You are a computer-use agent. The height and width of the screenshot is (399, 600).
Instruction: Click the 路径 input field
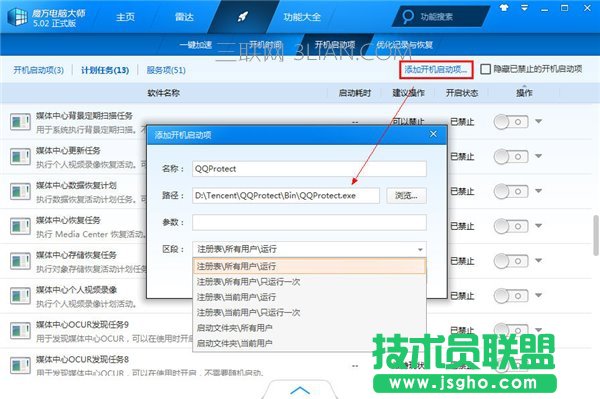(286, 195)
